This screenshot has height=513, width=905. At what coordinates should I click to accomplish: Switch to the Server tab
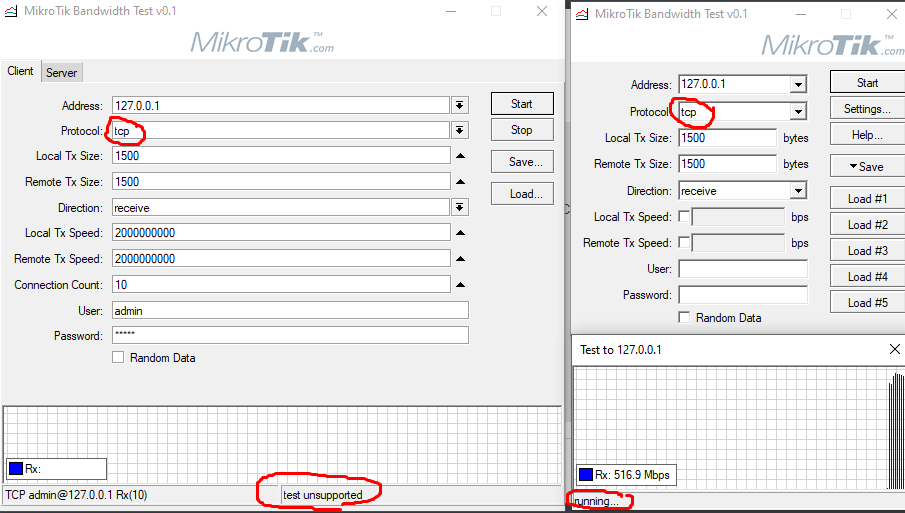point(62,73)
